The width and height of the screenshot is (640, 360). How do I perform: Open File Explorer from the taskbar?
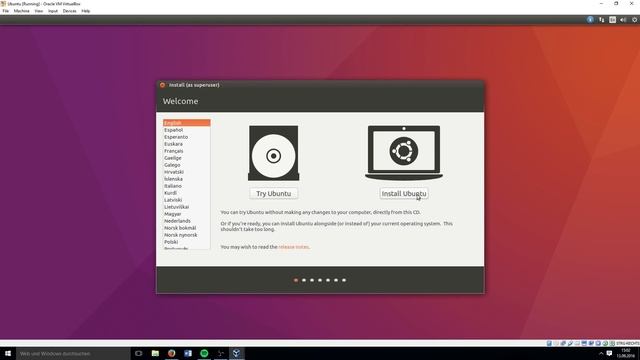[x=155, y=353]
